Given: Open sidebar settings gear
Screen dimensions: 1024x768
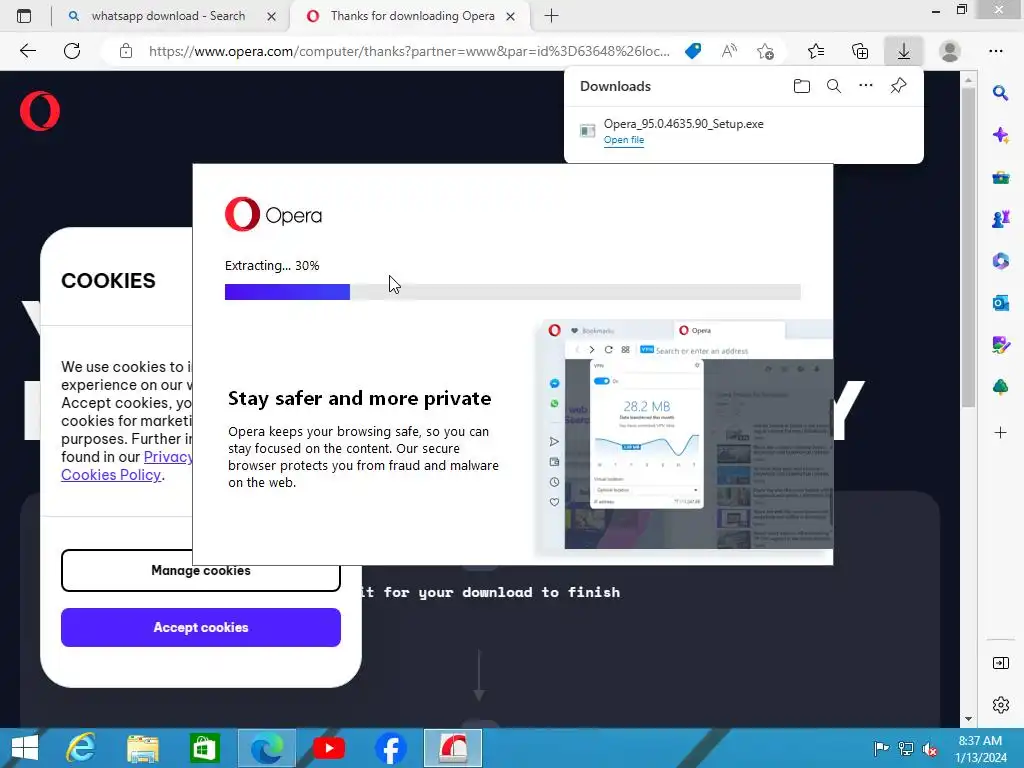Looking at the screenshot, I should click(x=1000, y=705).
